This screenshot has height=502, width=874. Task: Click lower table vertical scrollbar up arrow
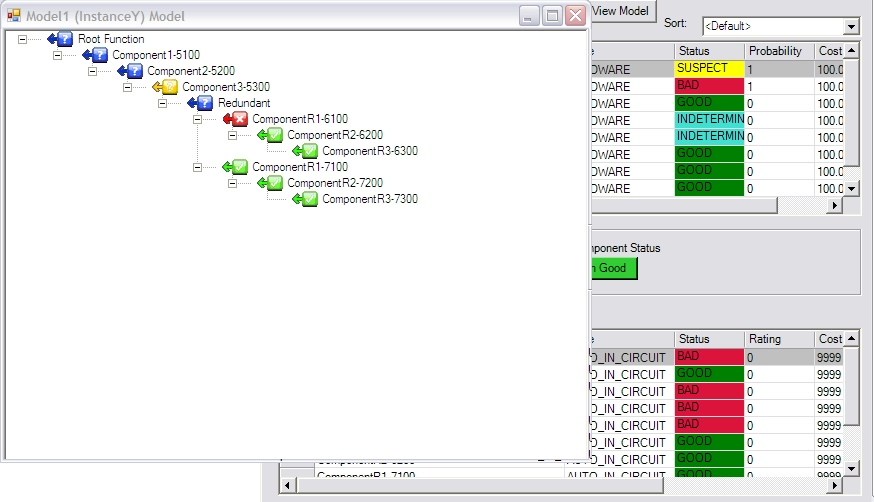(x=851, y=339)
